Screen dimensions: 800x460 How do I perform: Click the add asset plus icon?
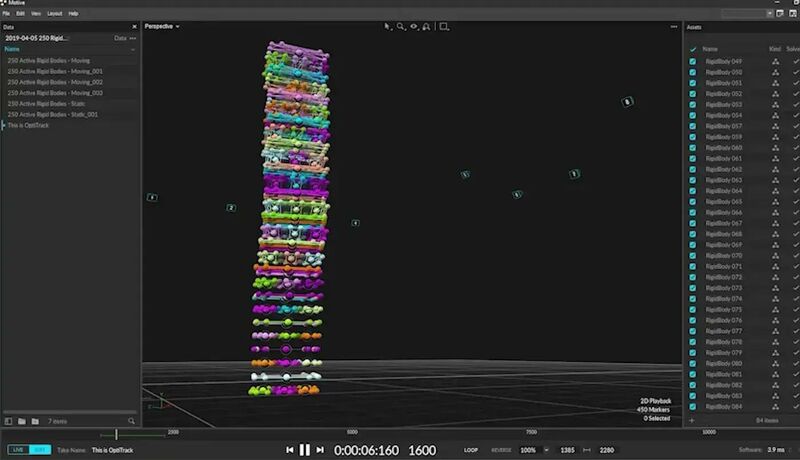(x=691, y=421)
